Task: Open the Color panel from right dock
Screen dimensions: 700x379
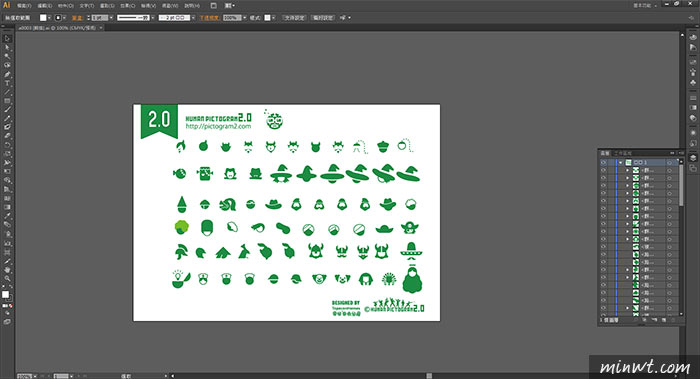Action: pos(693,38)
